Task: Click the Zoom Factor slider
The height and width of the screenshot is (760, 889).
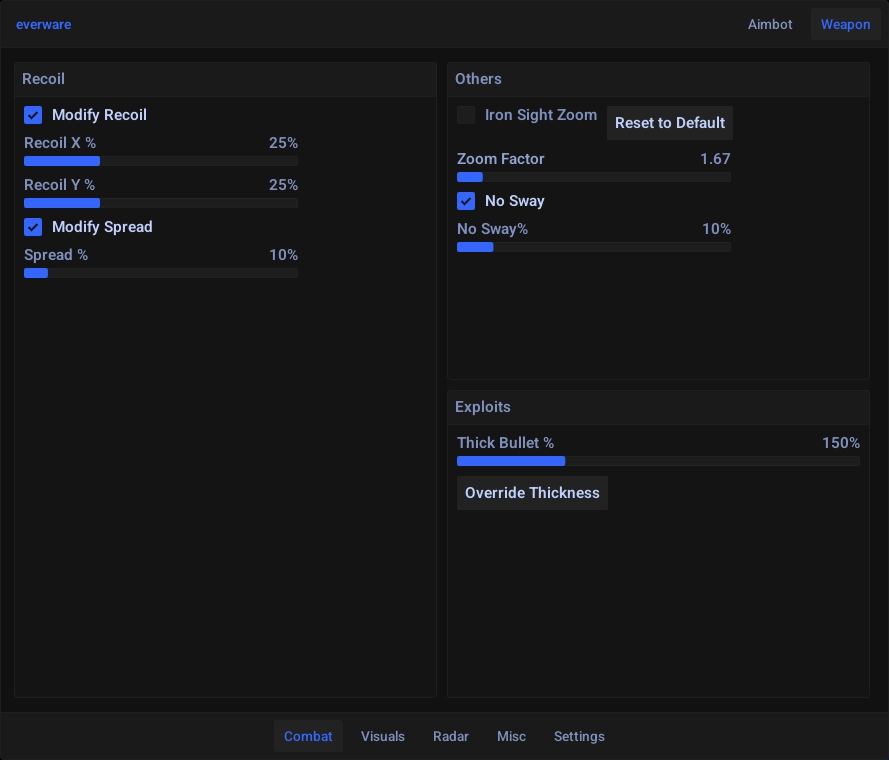Action: [x=593, y=177]
